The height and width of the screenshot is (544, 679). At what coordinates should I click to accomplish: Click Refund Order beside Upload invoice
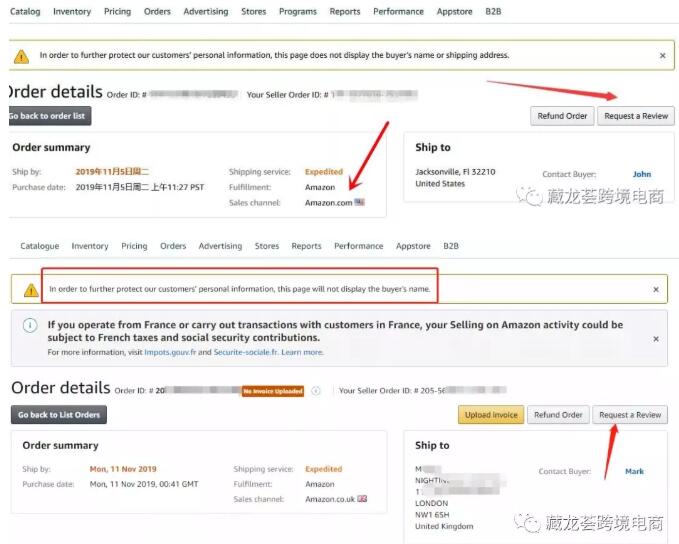[558, 414]
